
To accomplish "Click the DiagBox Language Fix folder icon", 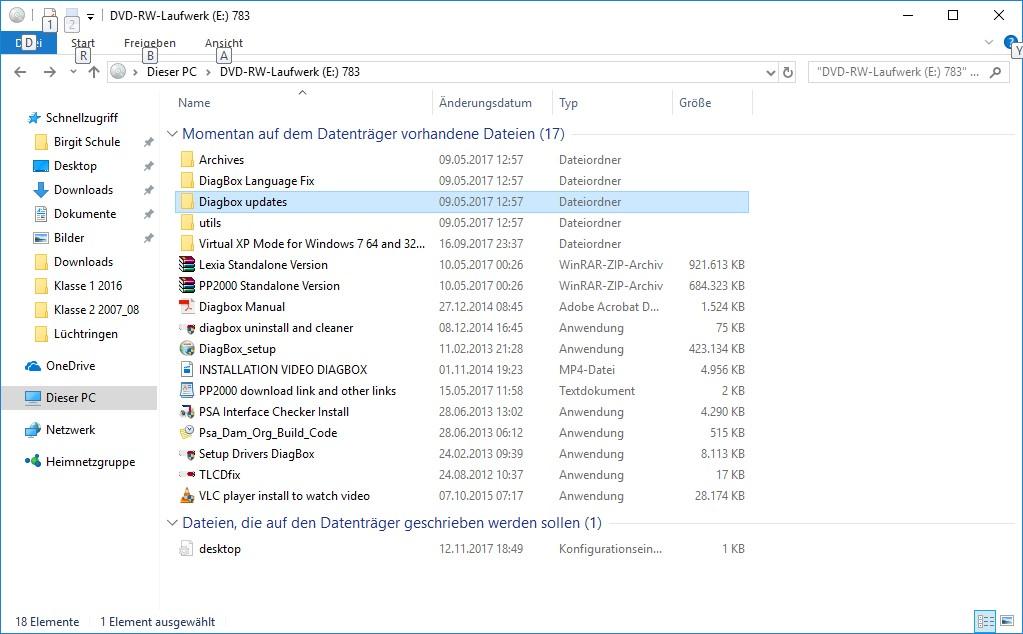I will point(187,181).
